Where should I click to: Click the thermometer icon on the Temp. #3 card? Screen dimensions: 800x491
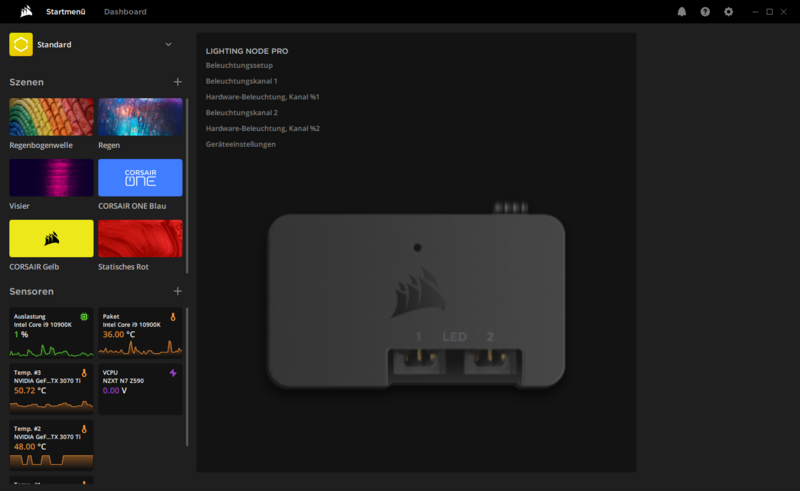(x=84, y=373)
